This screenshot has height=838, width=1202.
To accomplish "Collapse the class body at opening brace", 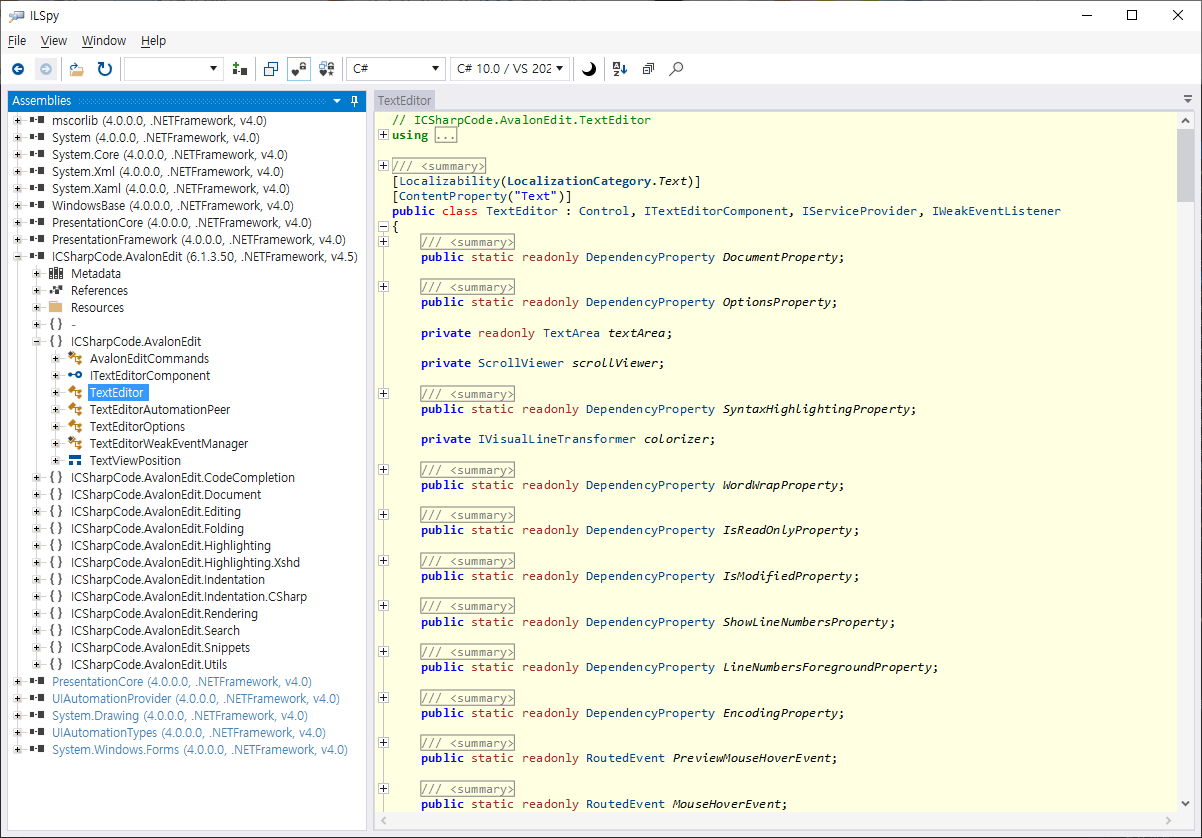I will 383,227.
